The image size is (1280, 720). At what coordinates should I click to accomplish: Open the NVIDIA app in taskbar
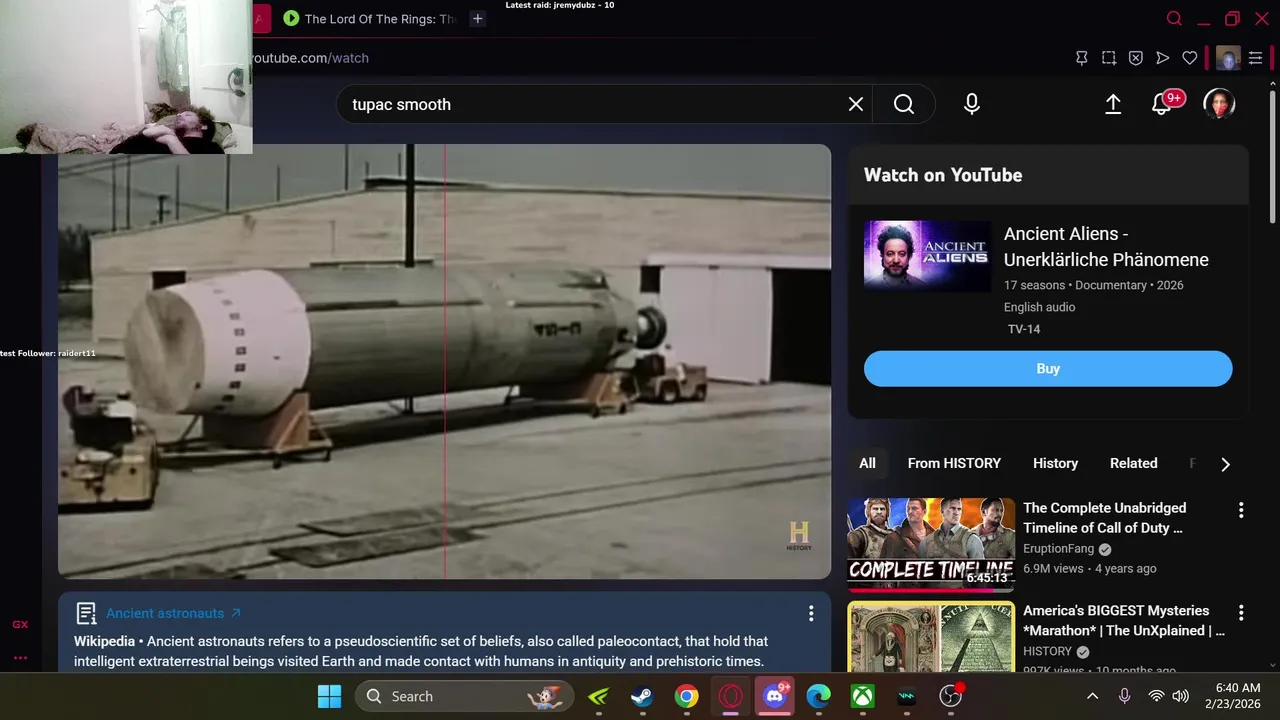598,696
